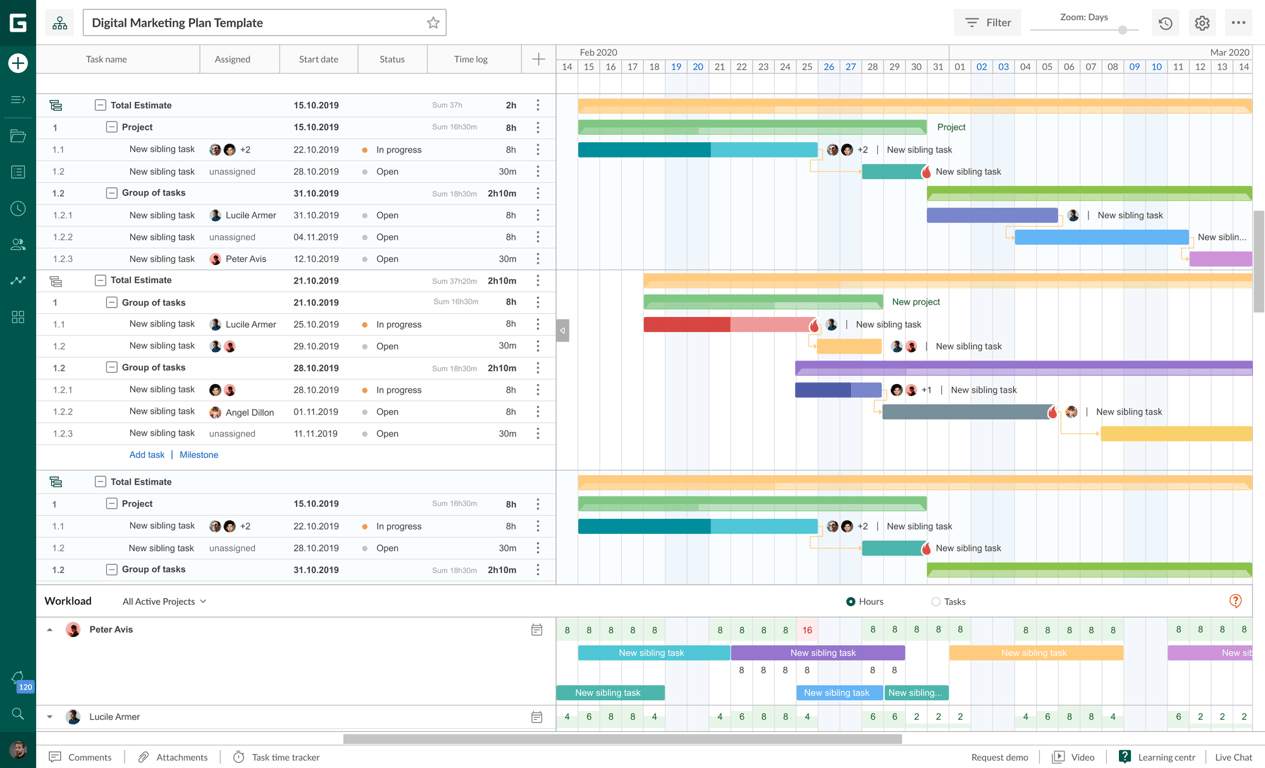
Task: Click the Add task link
Action: click(146, 454)
